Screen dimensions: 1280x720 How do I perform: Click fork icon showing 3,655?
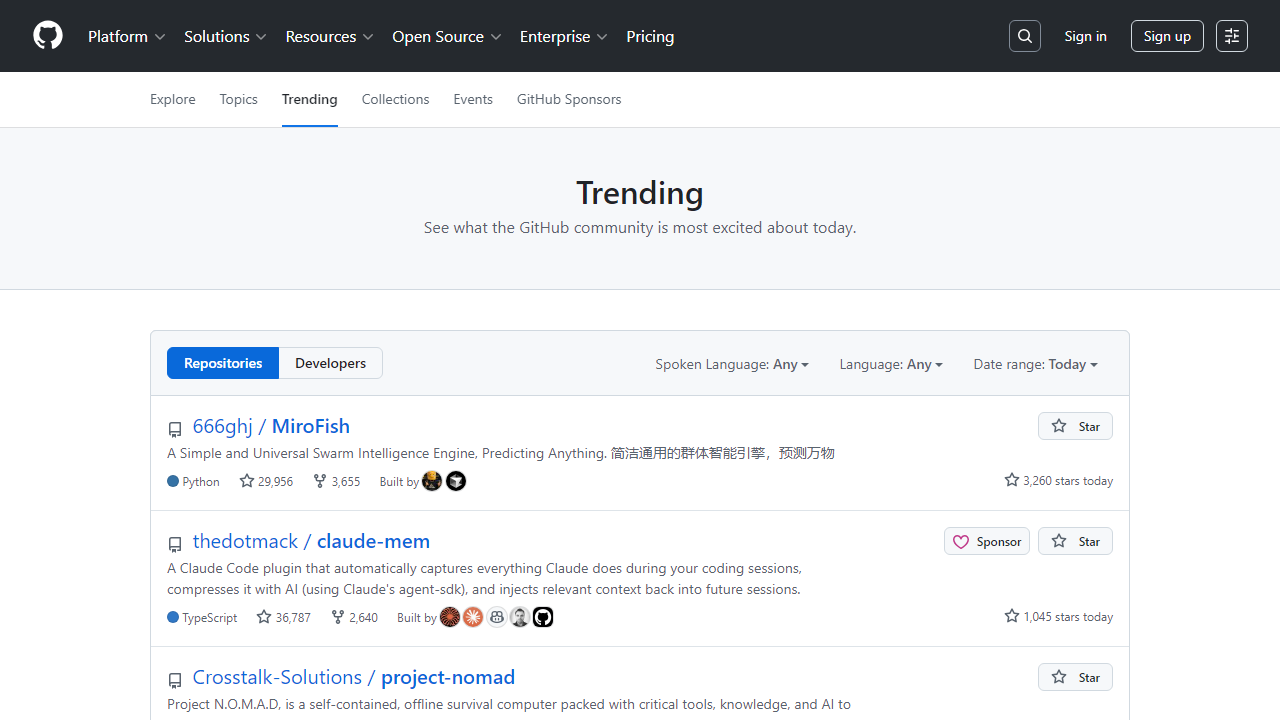coord(320,481)
